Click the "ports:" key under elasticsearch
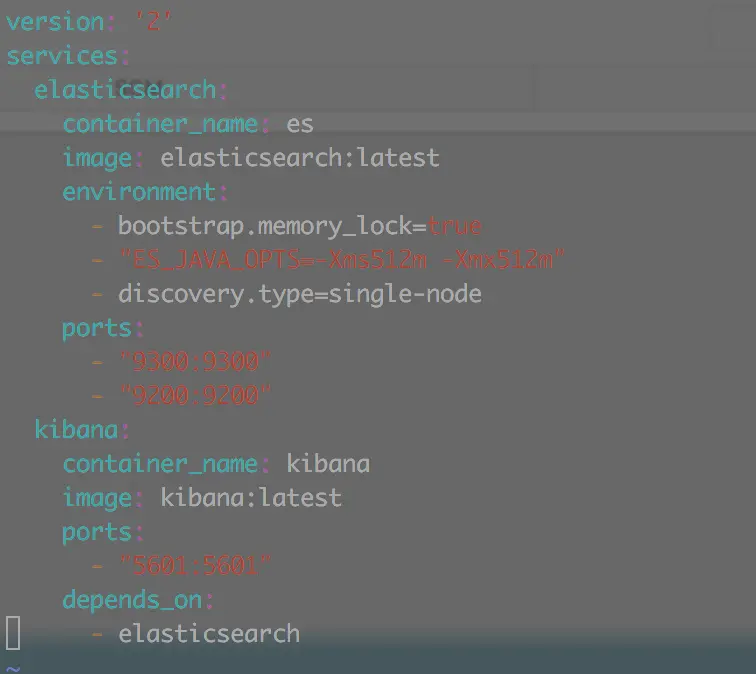The height and width of the screenshot is (674, 756). (x=103, y=329)
